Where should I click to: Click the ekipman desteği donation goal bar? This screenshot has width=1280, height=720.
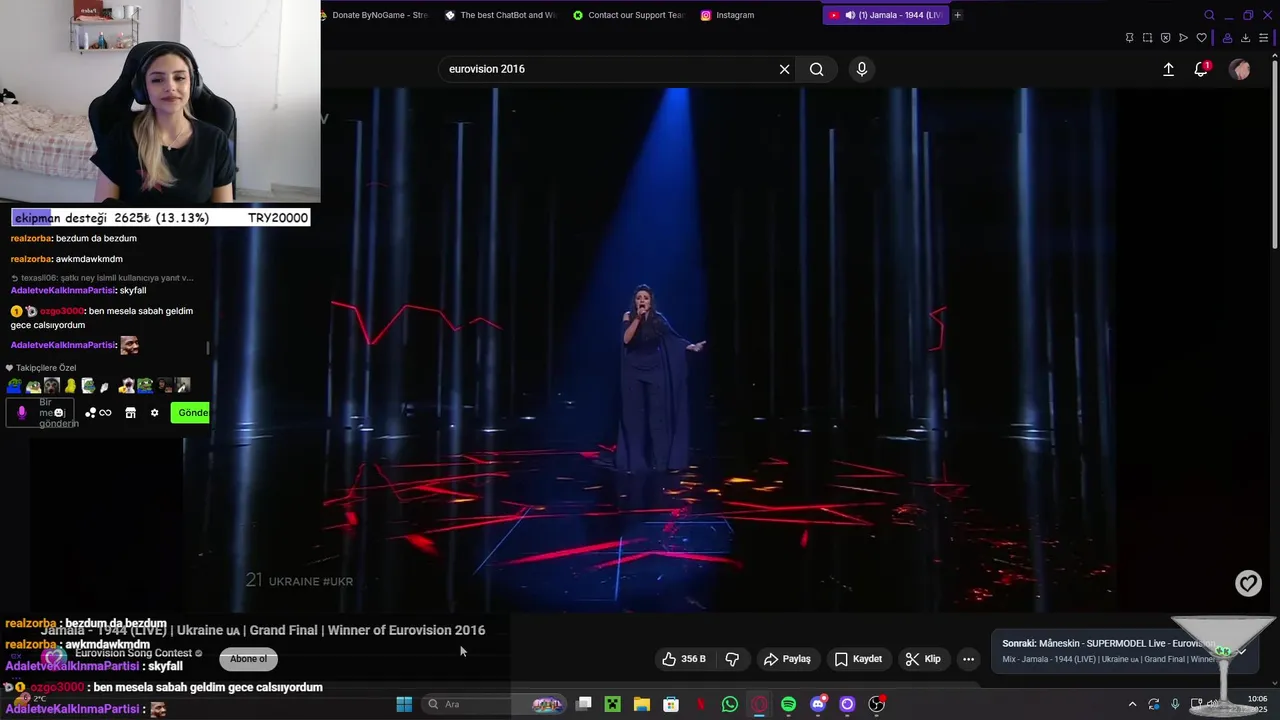coord(160,218)
